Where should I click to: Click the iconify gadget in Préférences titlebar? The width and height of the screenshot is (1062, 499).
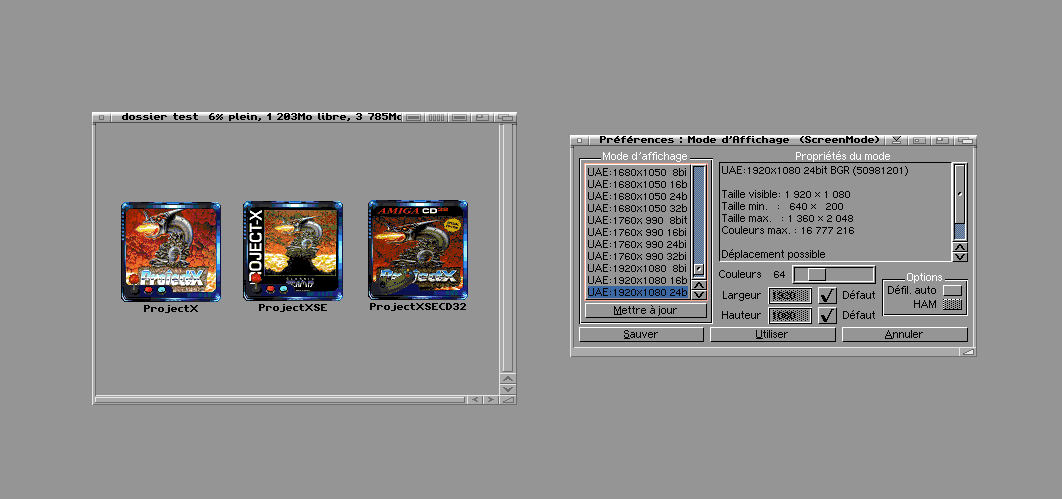(x=896, y=140)
